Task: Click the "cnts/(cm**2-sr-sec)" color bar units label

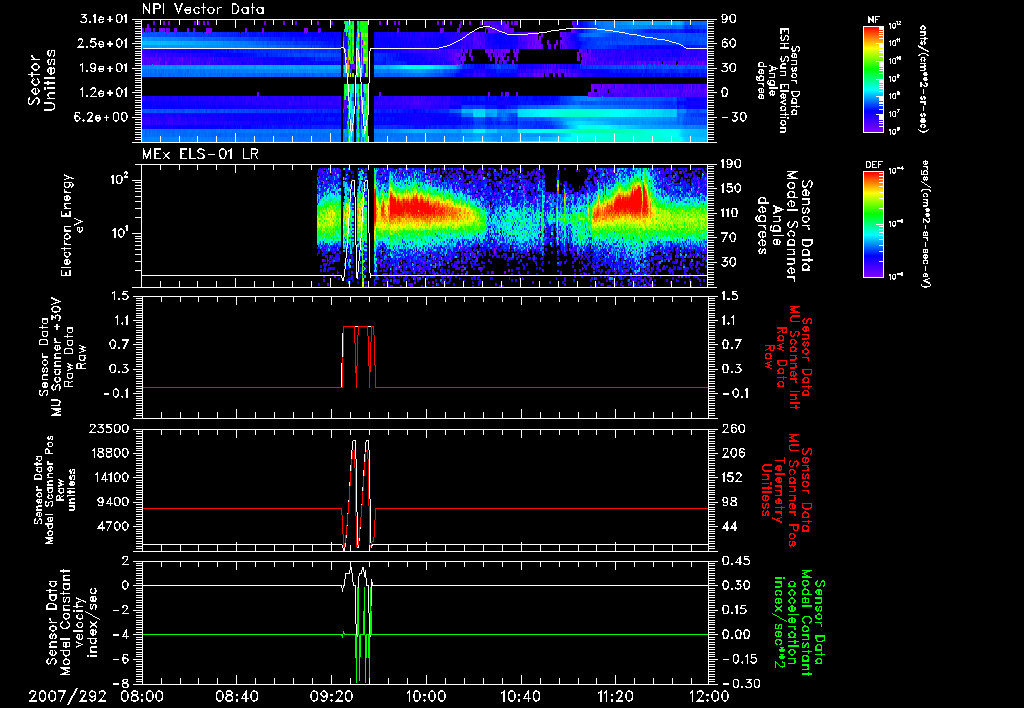Action: point(923,78)
